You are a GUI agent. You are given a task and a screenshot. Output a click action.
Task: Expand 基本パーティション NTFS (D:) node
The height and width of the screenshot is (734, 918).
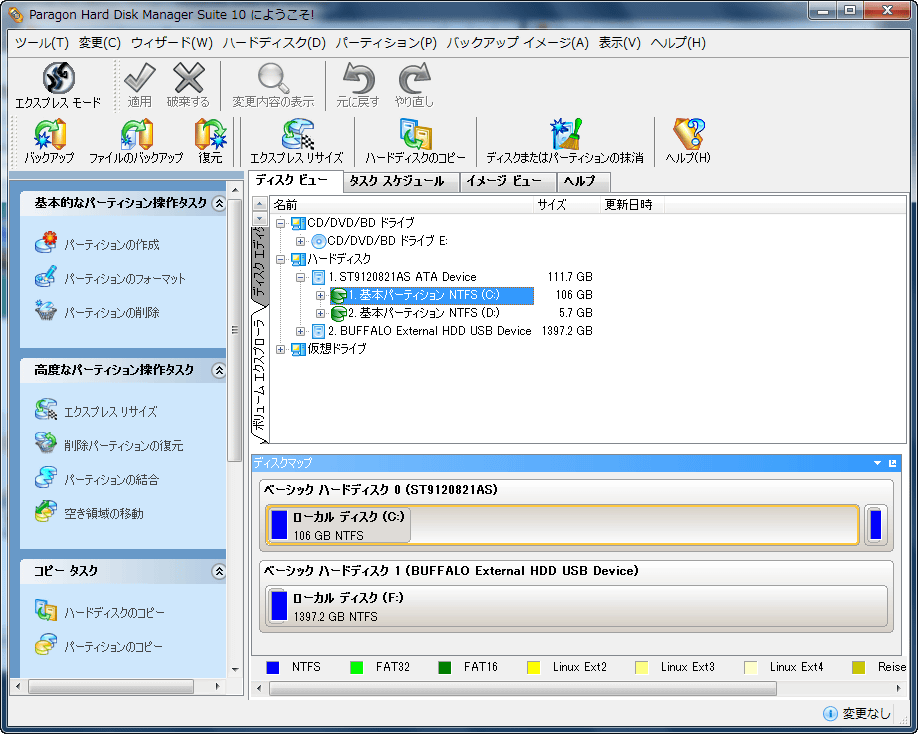[x=320, y=313]
